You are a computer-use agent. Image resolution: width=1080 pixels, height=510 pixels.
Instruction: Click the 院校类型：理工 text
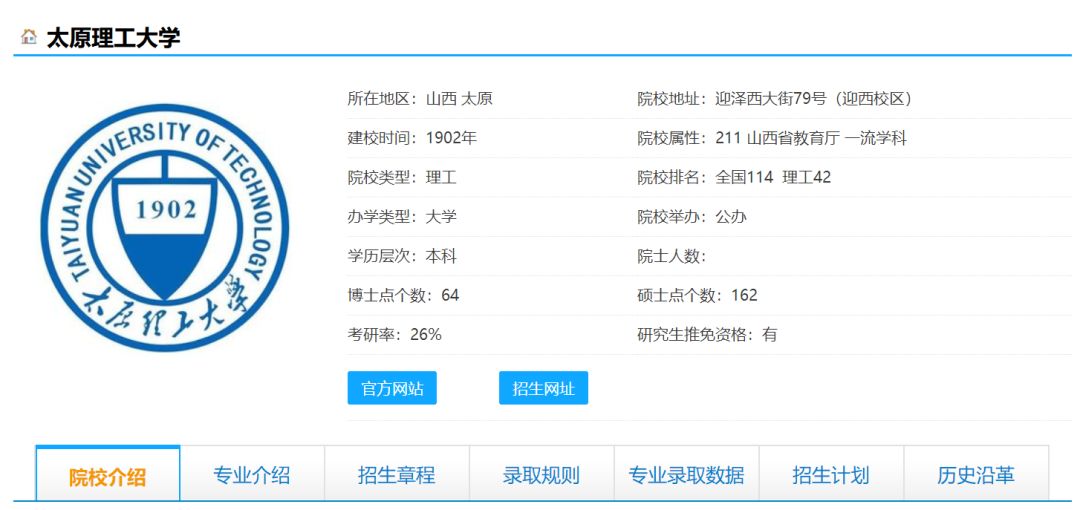coord(402,178)
